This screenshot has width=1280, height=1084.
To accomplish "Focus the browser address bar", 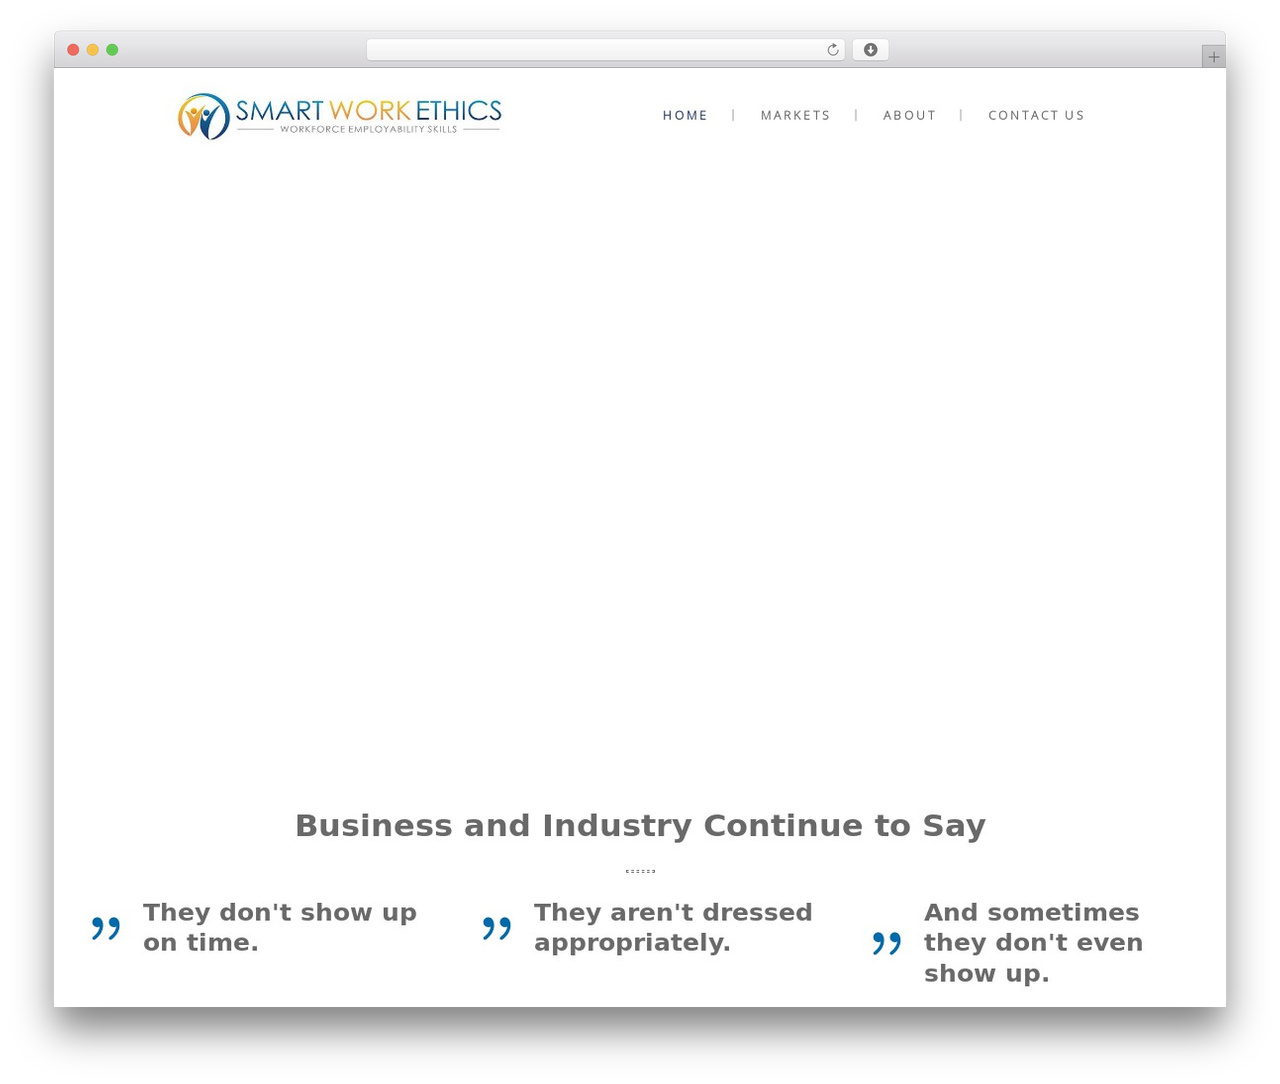I will [605, 50].
